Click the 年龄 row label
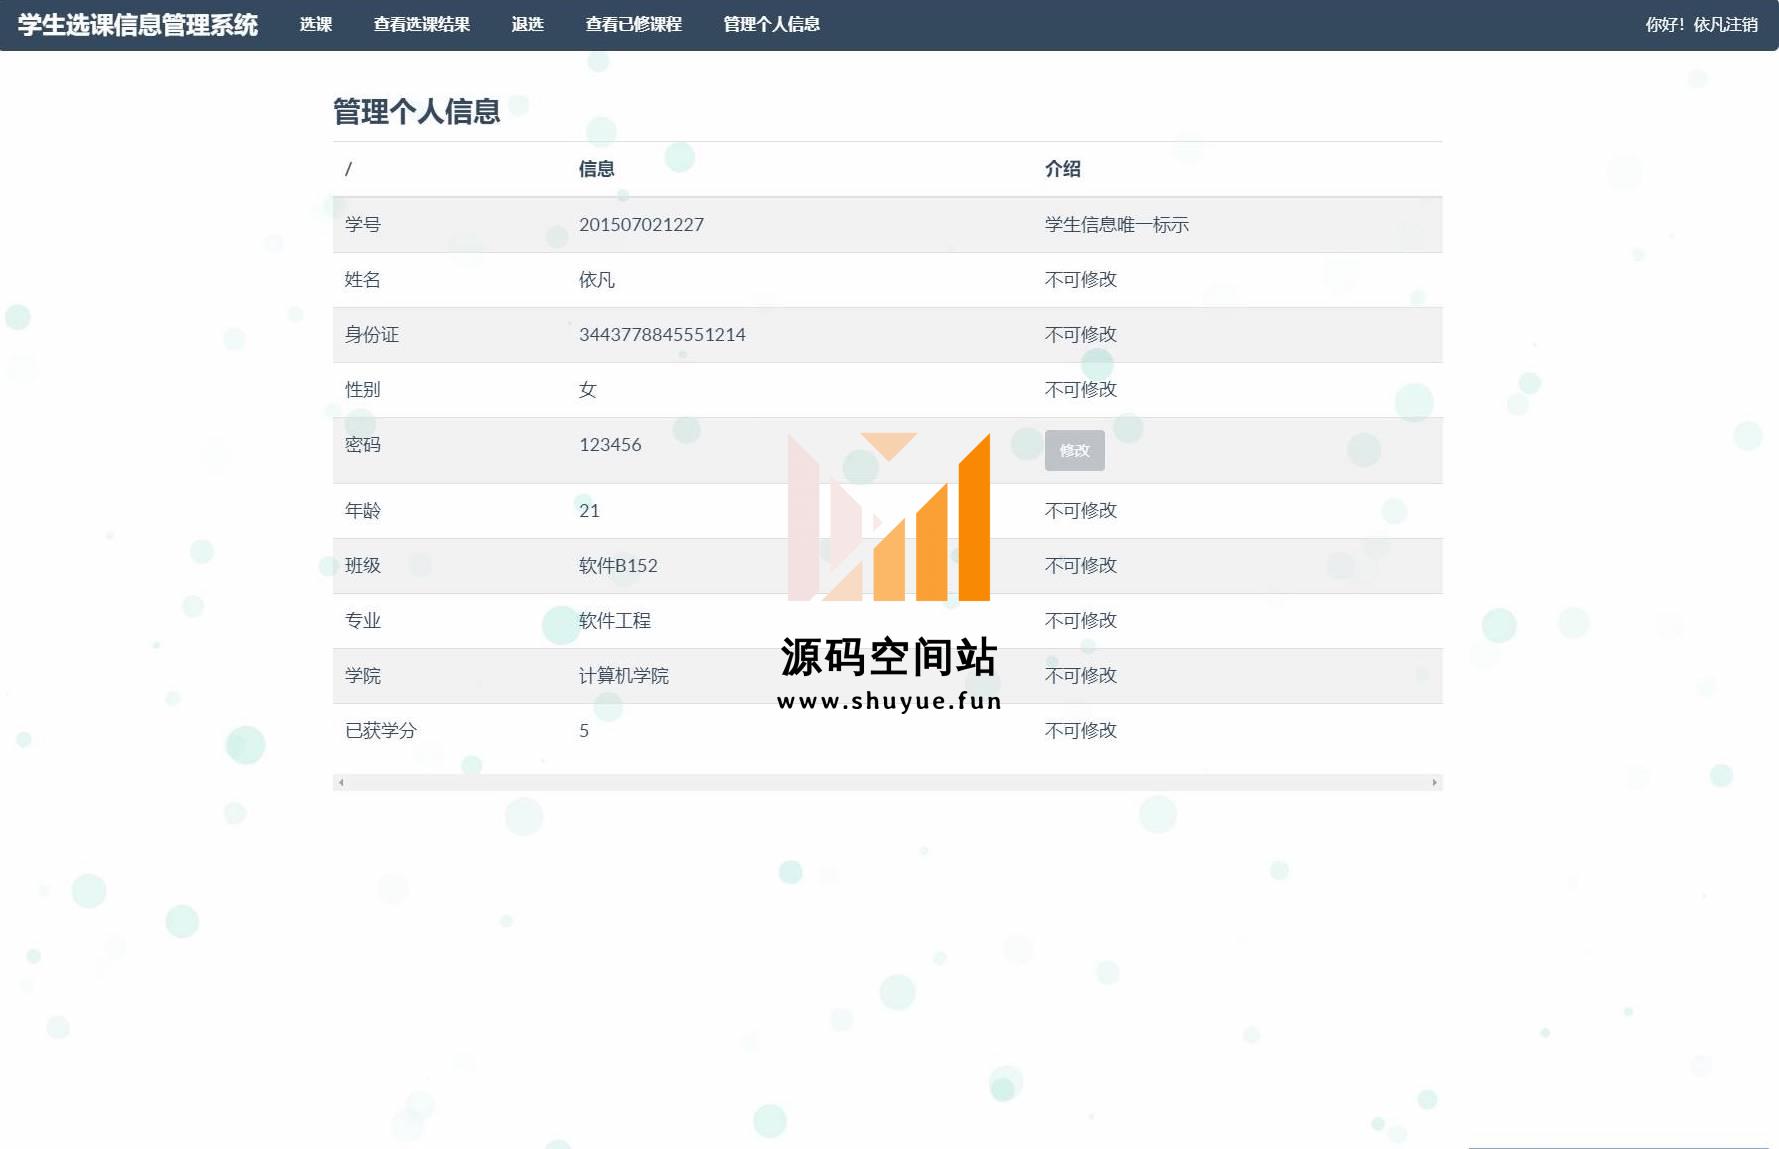Screen dimensions: 1779x1149 click(363, 510)
